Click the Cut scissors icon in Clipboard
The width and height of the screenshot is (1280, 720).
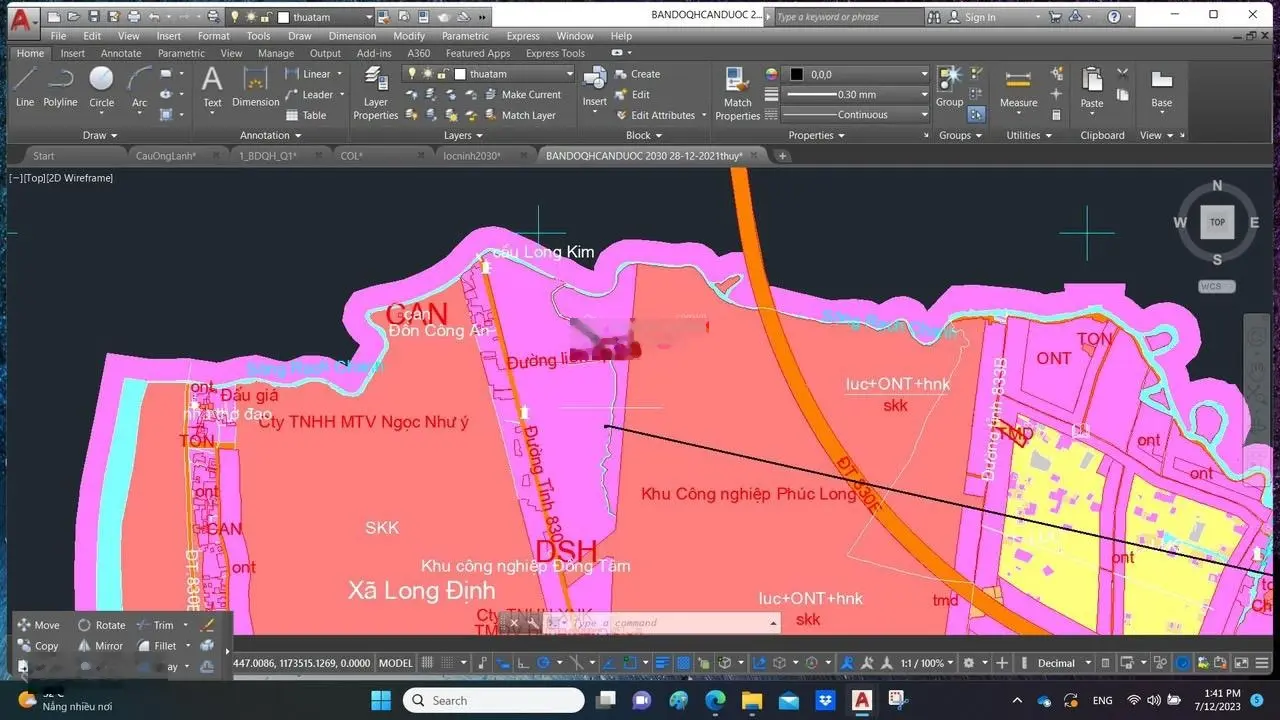click(1122, 73)
